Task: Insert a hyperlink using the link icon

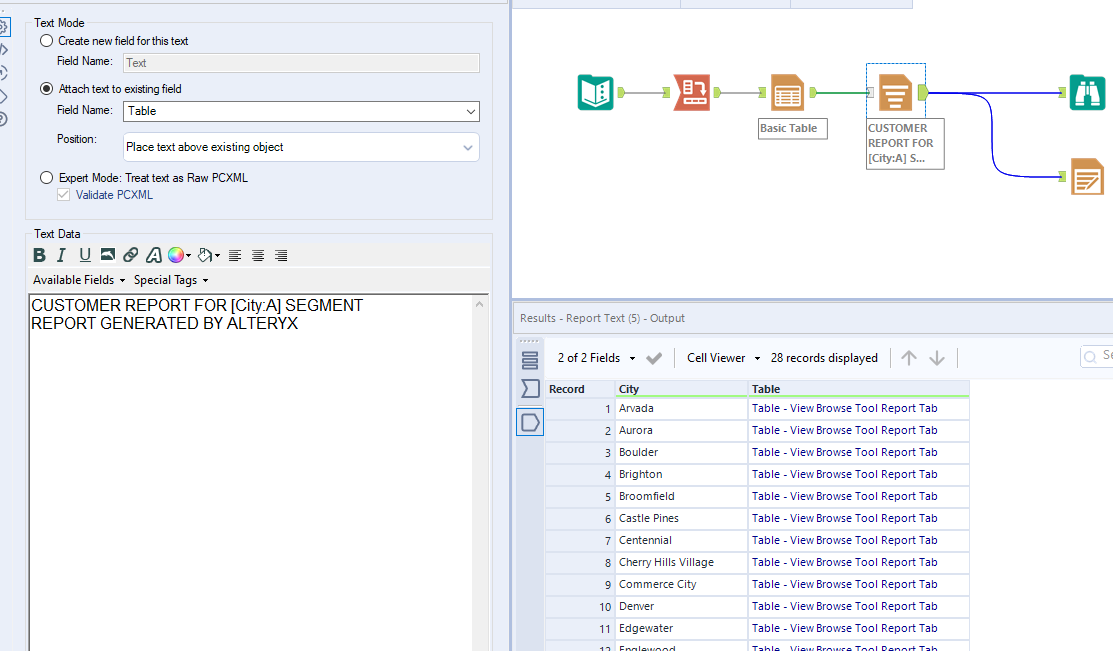Action: pos(130,255)
